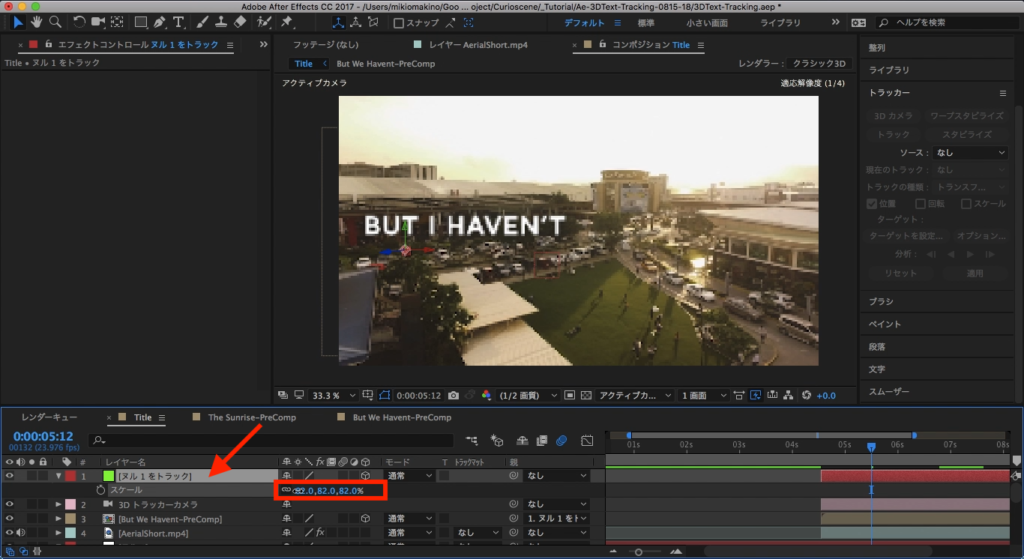
Task: Switch to the 標準 workspace
Action: [x=646, y=22]
